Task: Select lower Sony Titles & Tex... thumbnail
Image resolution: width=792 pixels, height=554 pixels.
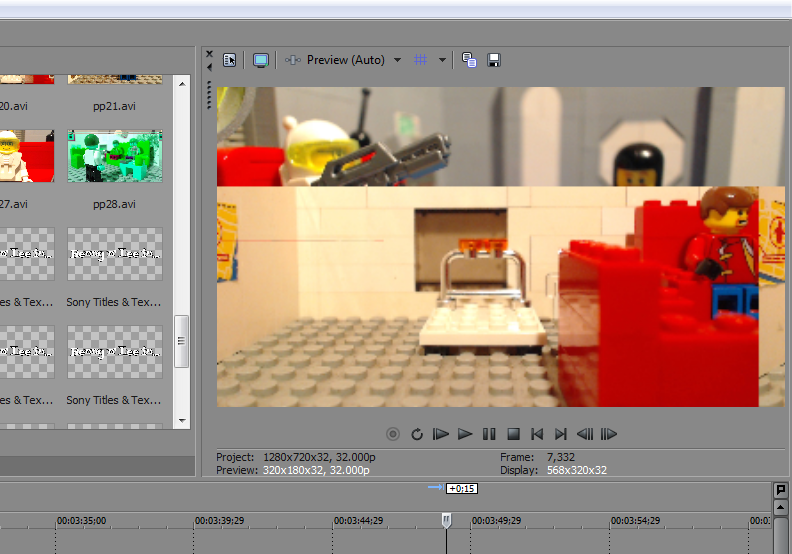Action: tap(115, 351)
